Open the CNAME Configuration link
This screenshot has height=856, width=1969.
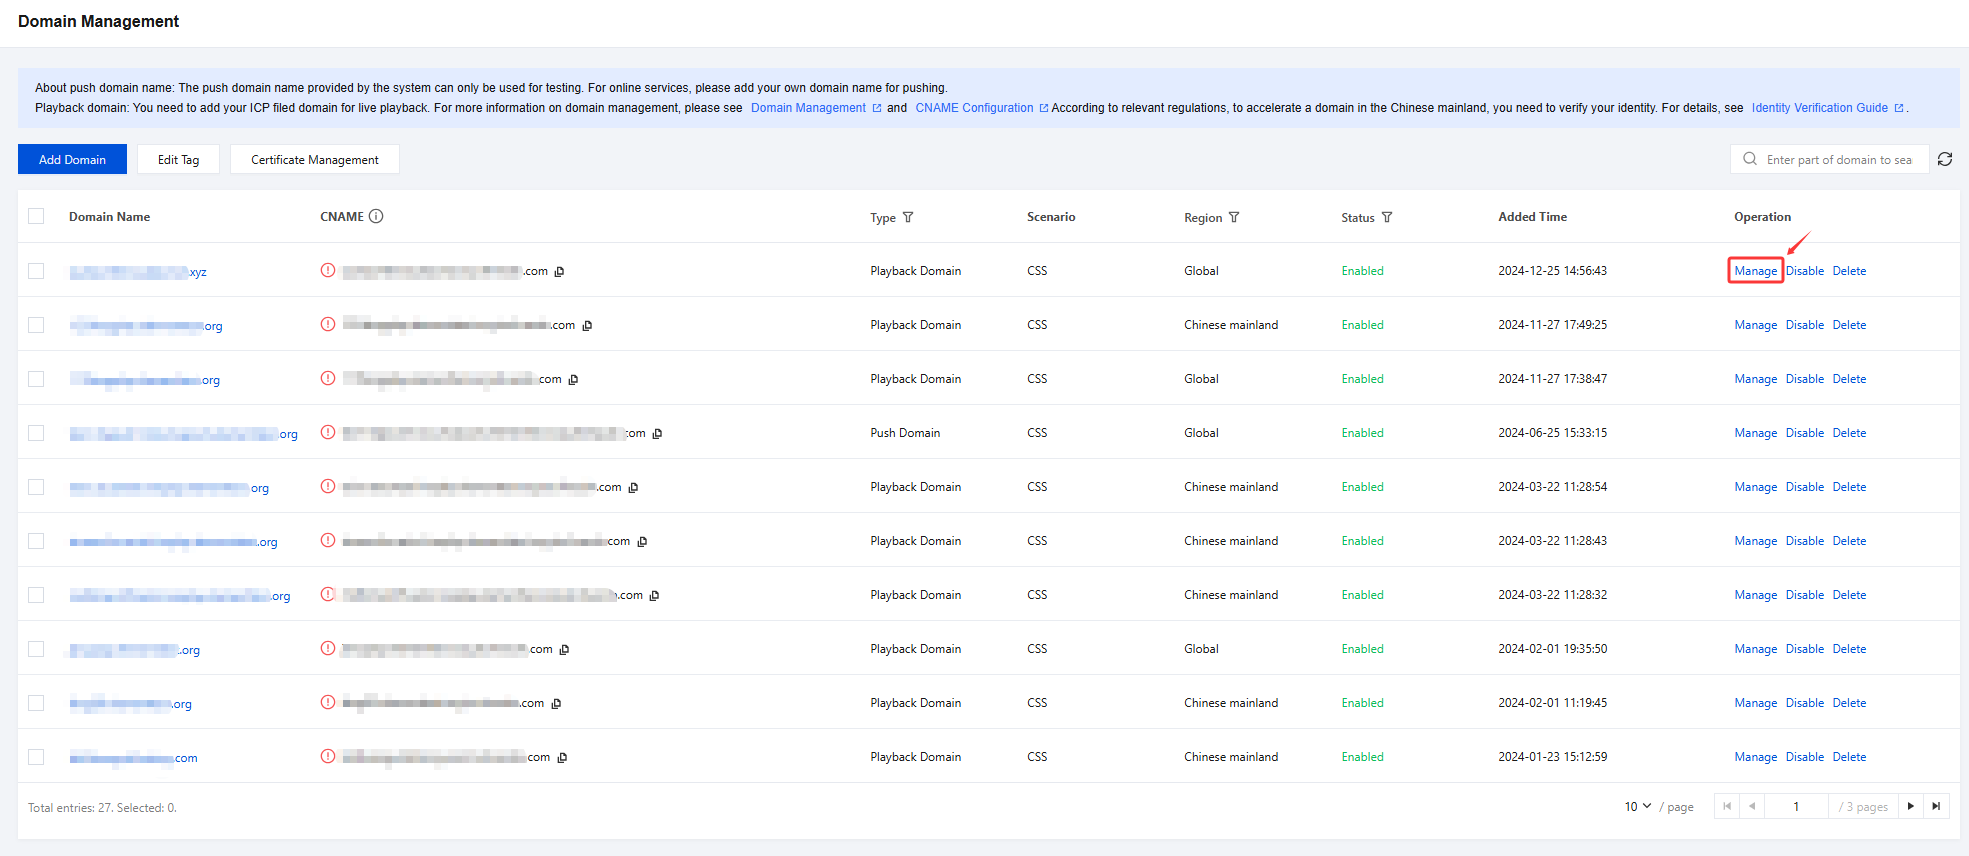point(974,108)
